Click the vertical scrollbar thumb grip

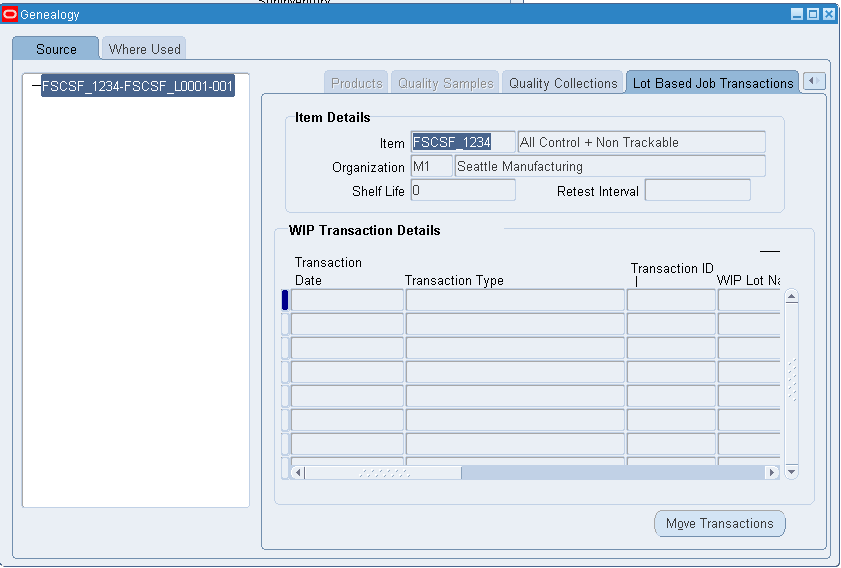[792, 379]
